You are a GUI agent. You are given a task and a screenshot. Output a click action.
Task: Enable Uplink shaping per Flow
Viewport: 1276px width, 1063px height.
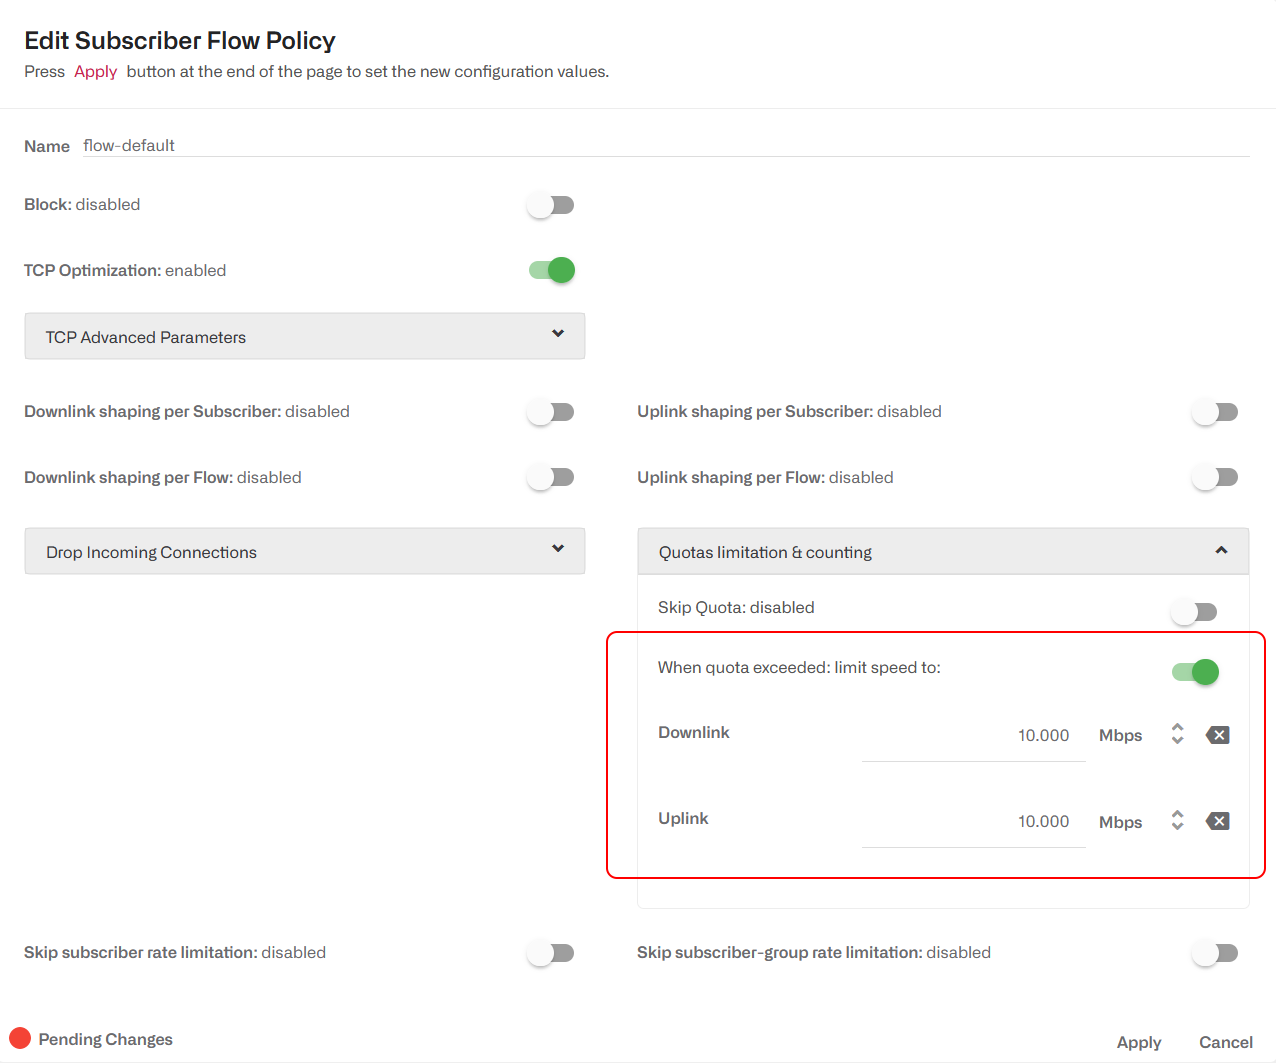pos(1215,477)
